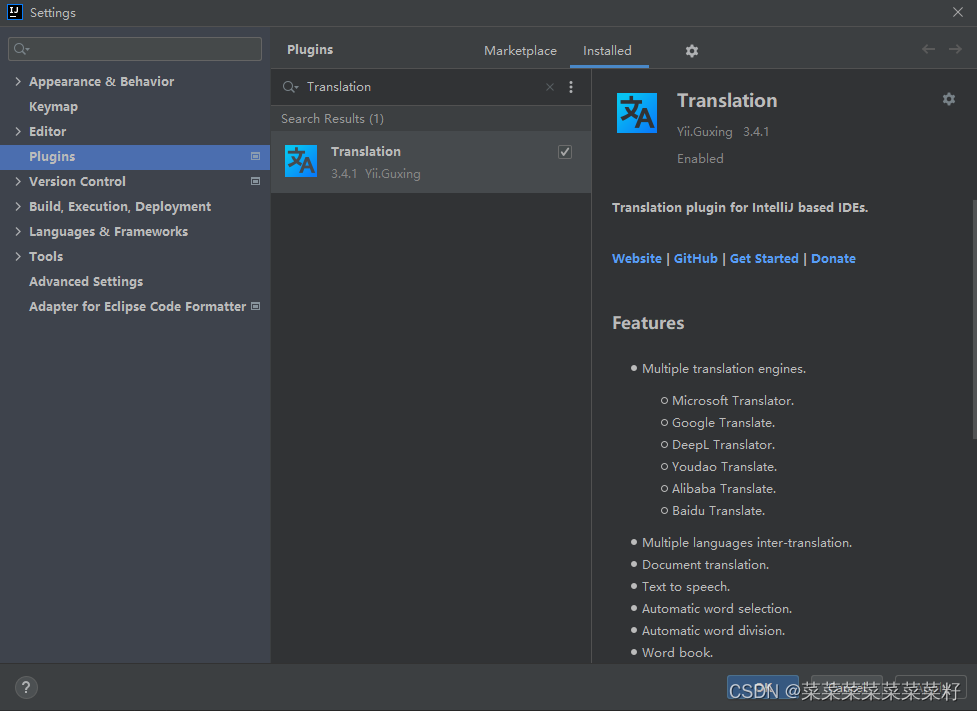
Task: Click the Features heading
Action: [x=648, y=323]
